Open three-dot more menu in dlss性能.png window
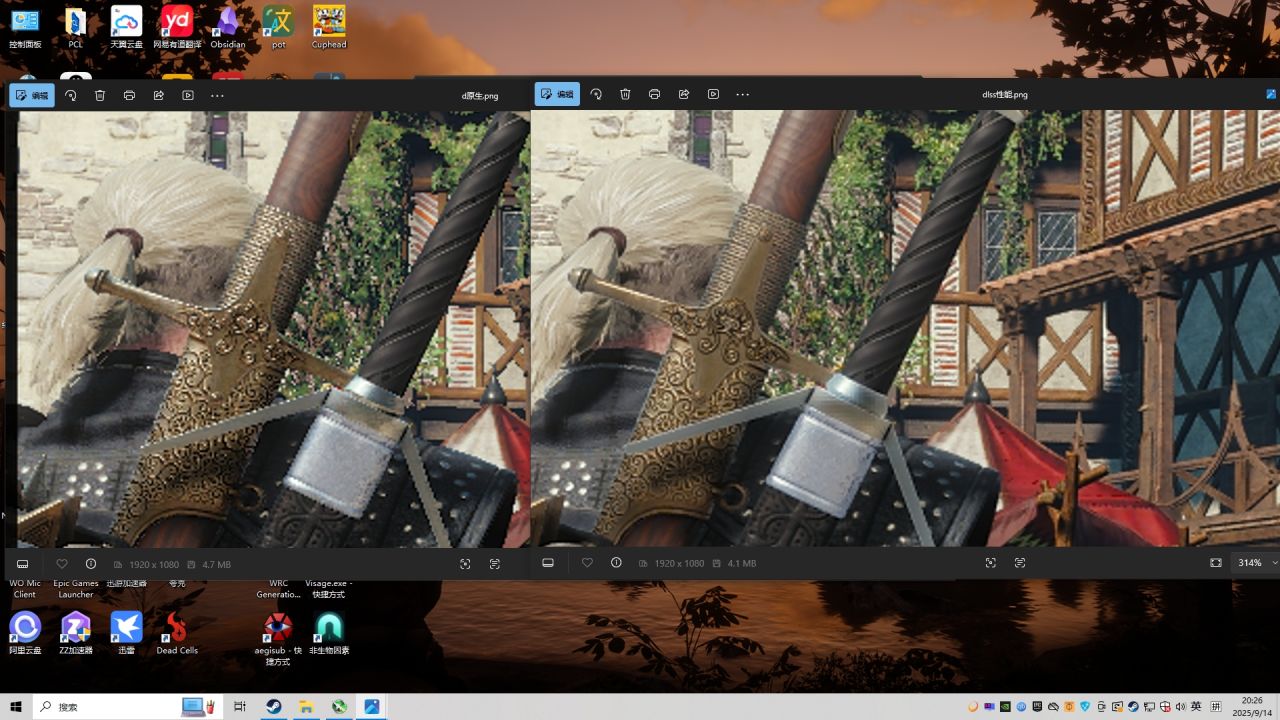Image resolution: width=1280 pixels, height=720 pixels. (742, 94)
